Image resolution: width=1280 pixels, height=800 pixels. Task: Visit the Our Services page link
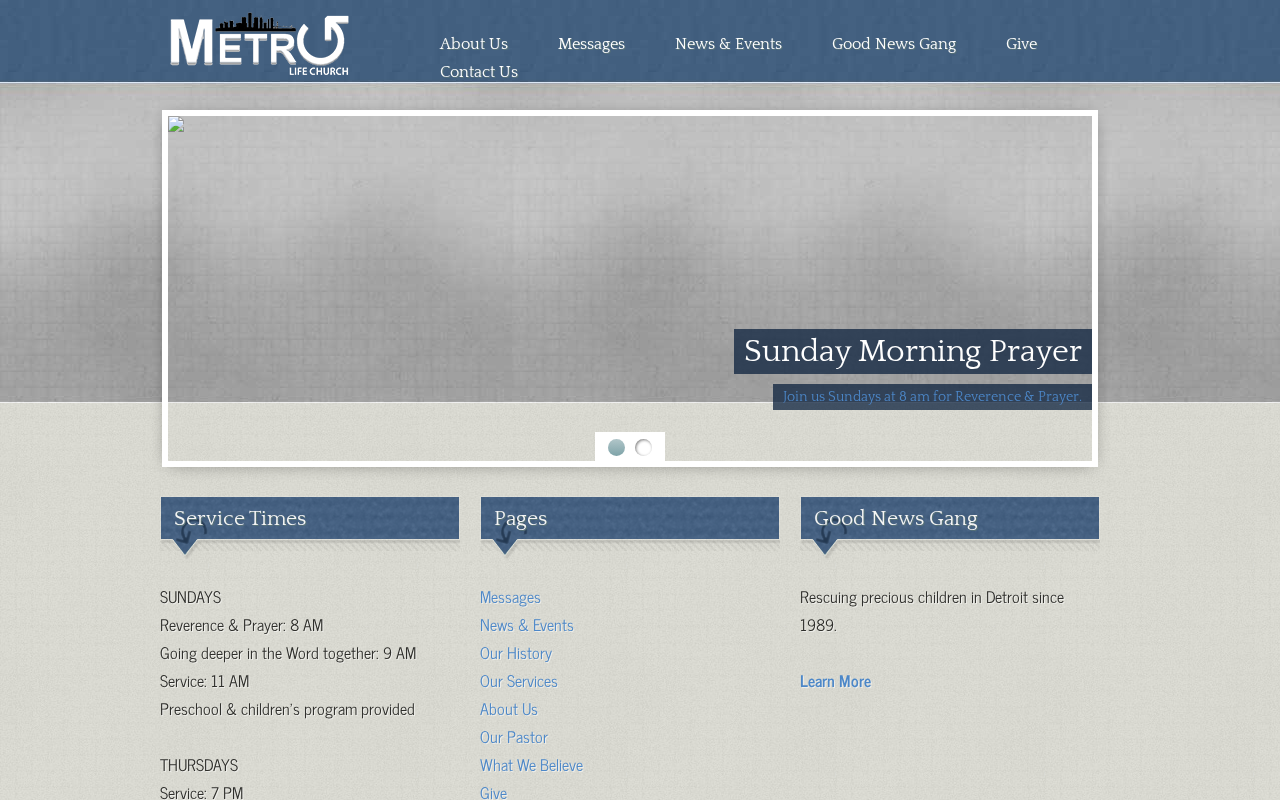point(519,681)
